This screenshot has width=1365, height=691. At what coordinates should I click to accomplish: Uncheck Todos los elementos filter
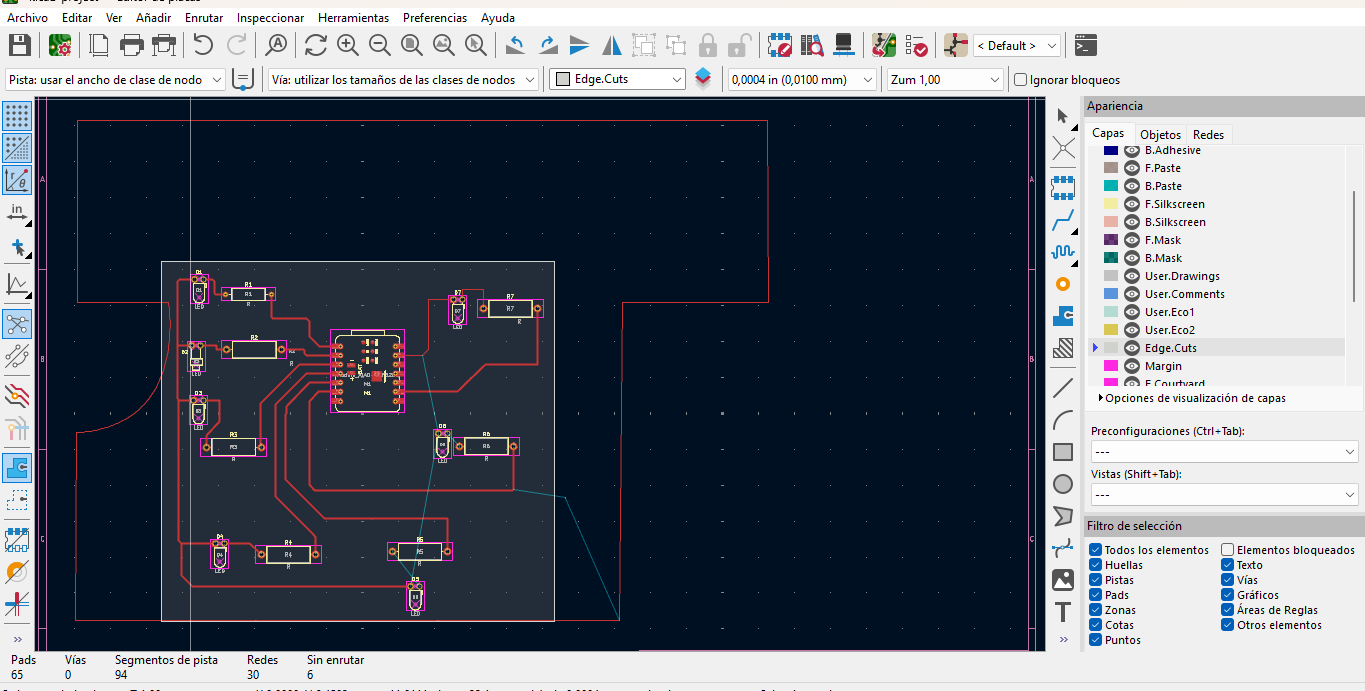(x=1096, y=550)
